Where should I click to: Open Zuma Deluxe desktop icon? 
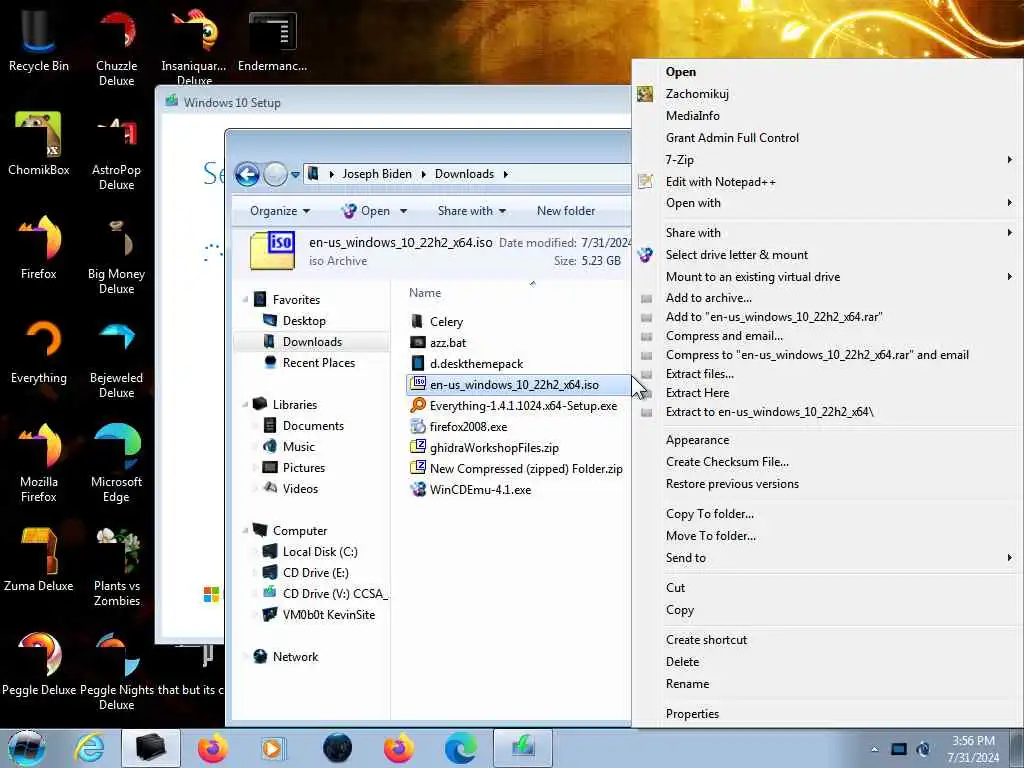(39, 560)
